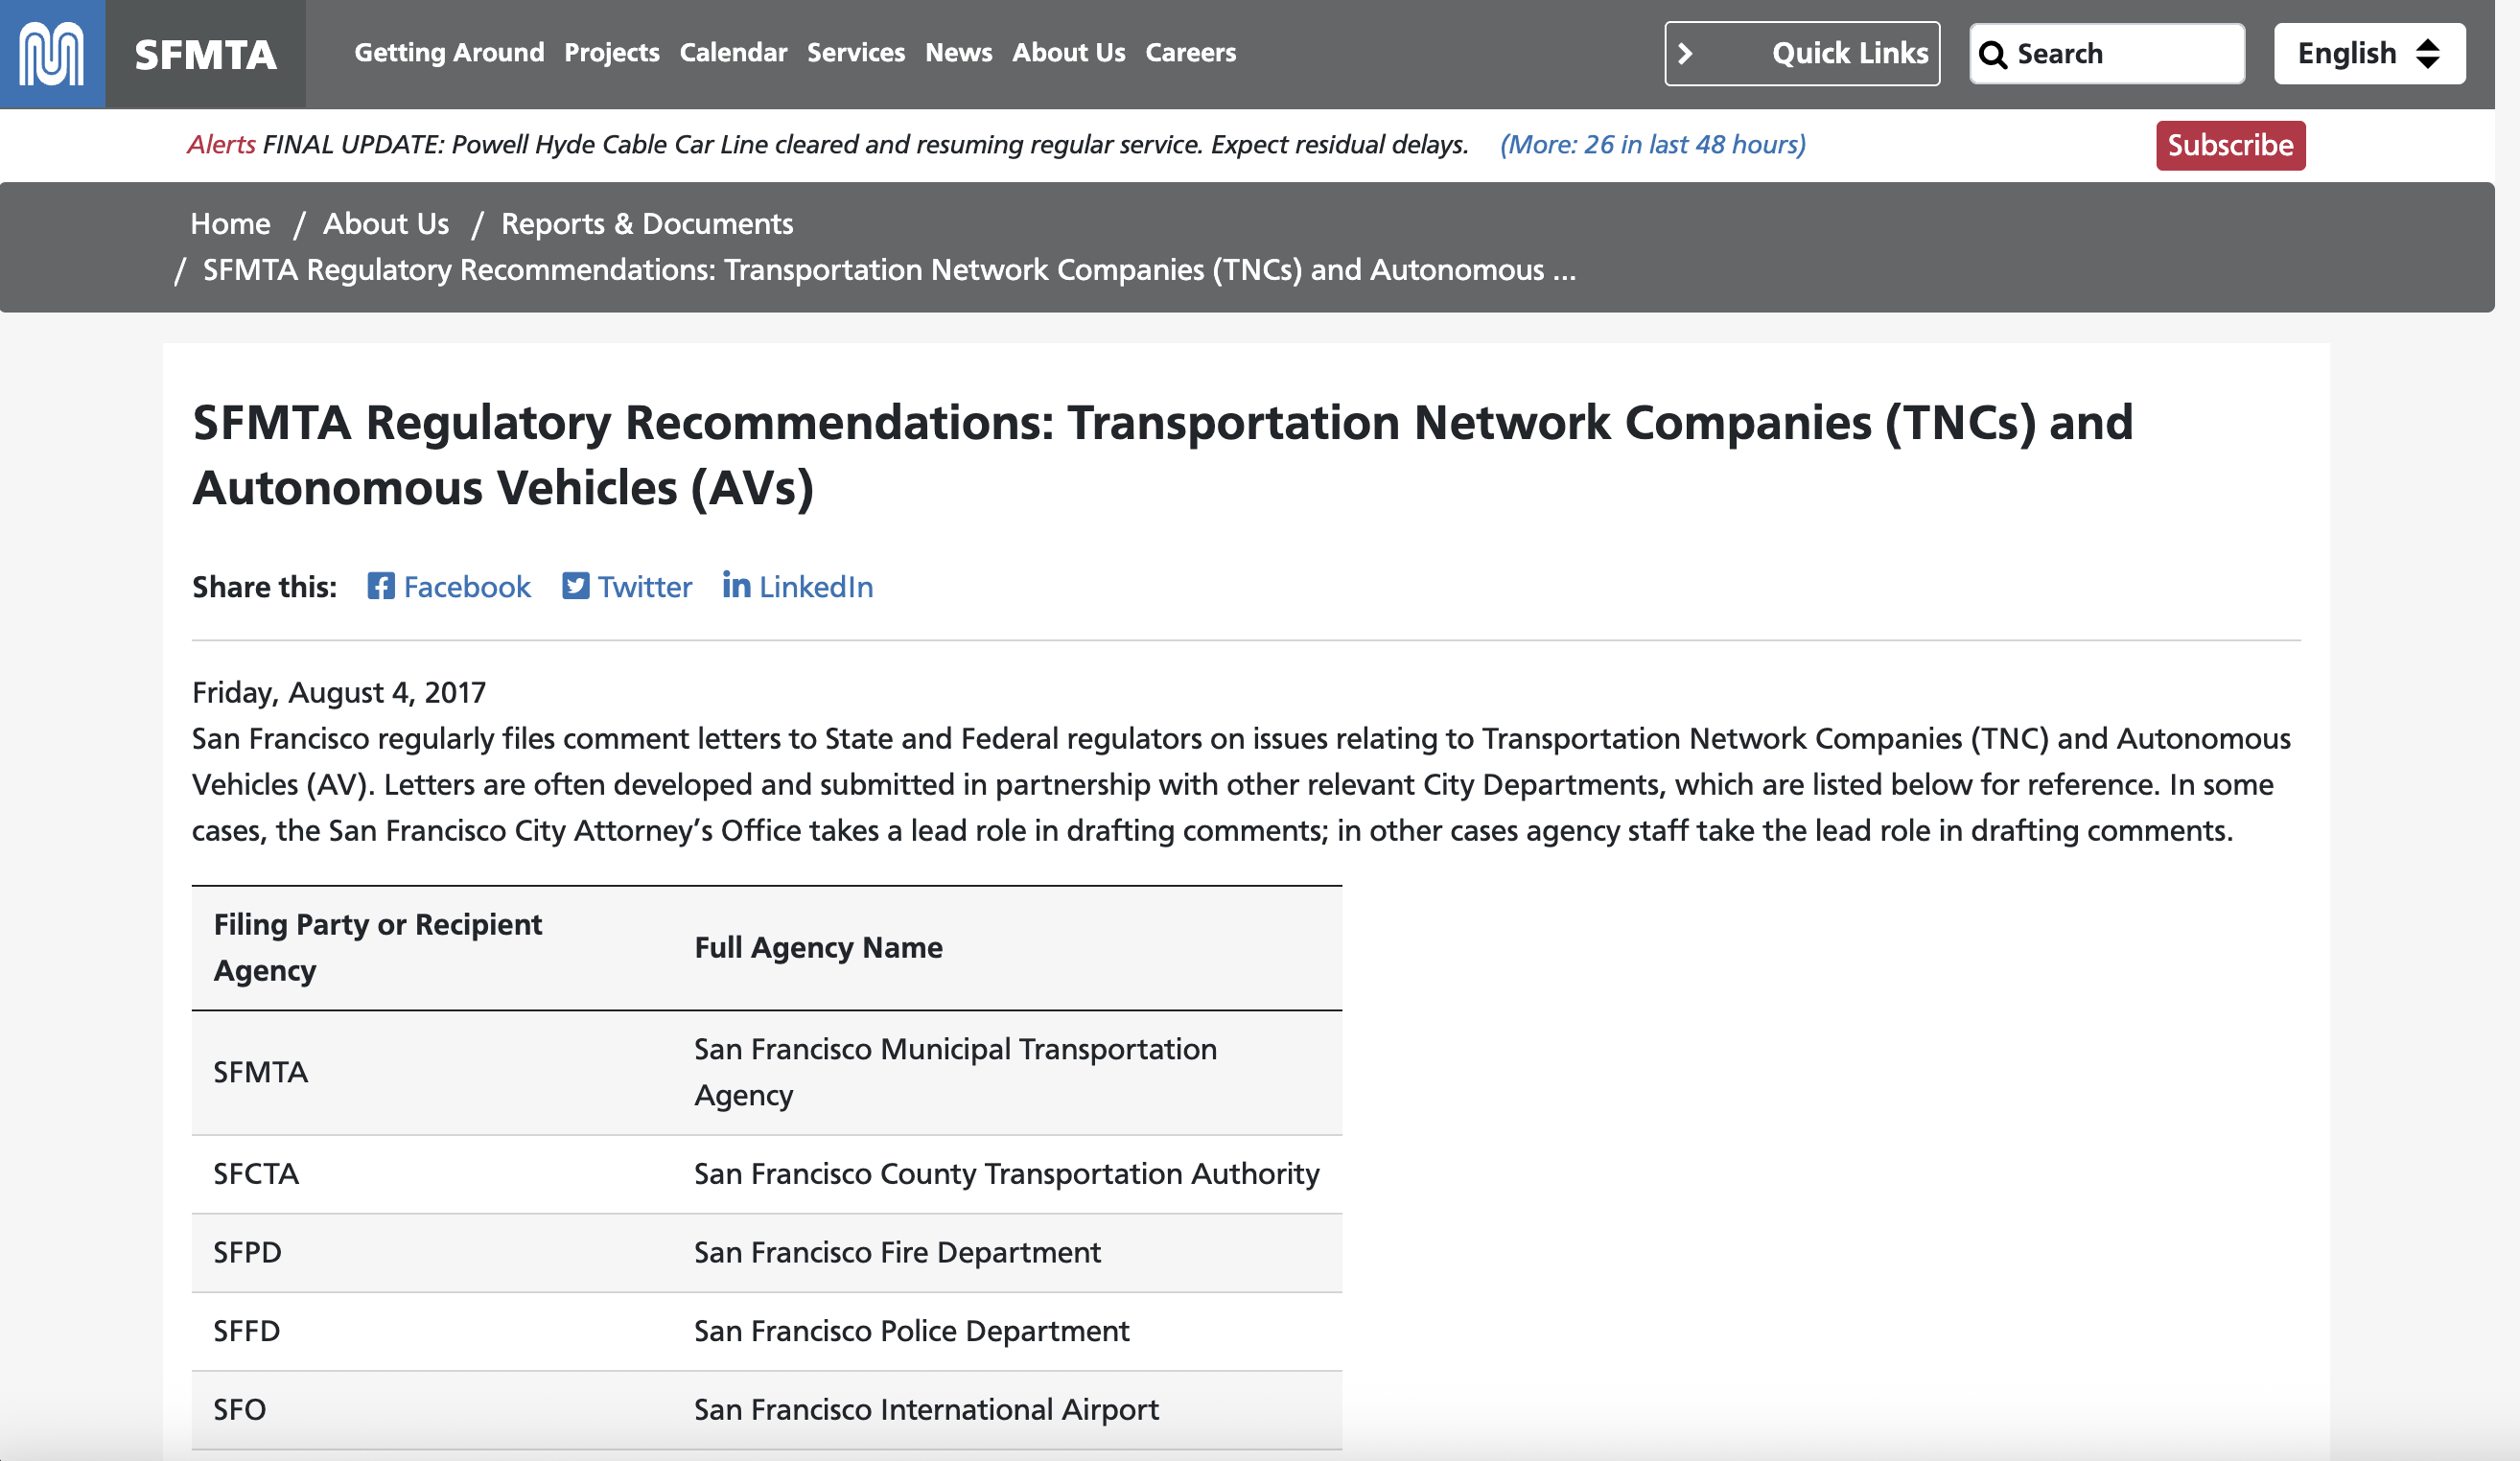Select Careers in the top navigation
The image size is (2520, 1461).
pyautogui.click(x=1190, y=53)
